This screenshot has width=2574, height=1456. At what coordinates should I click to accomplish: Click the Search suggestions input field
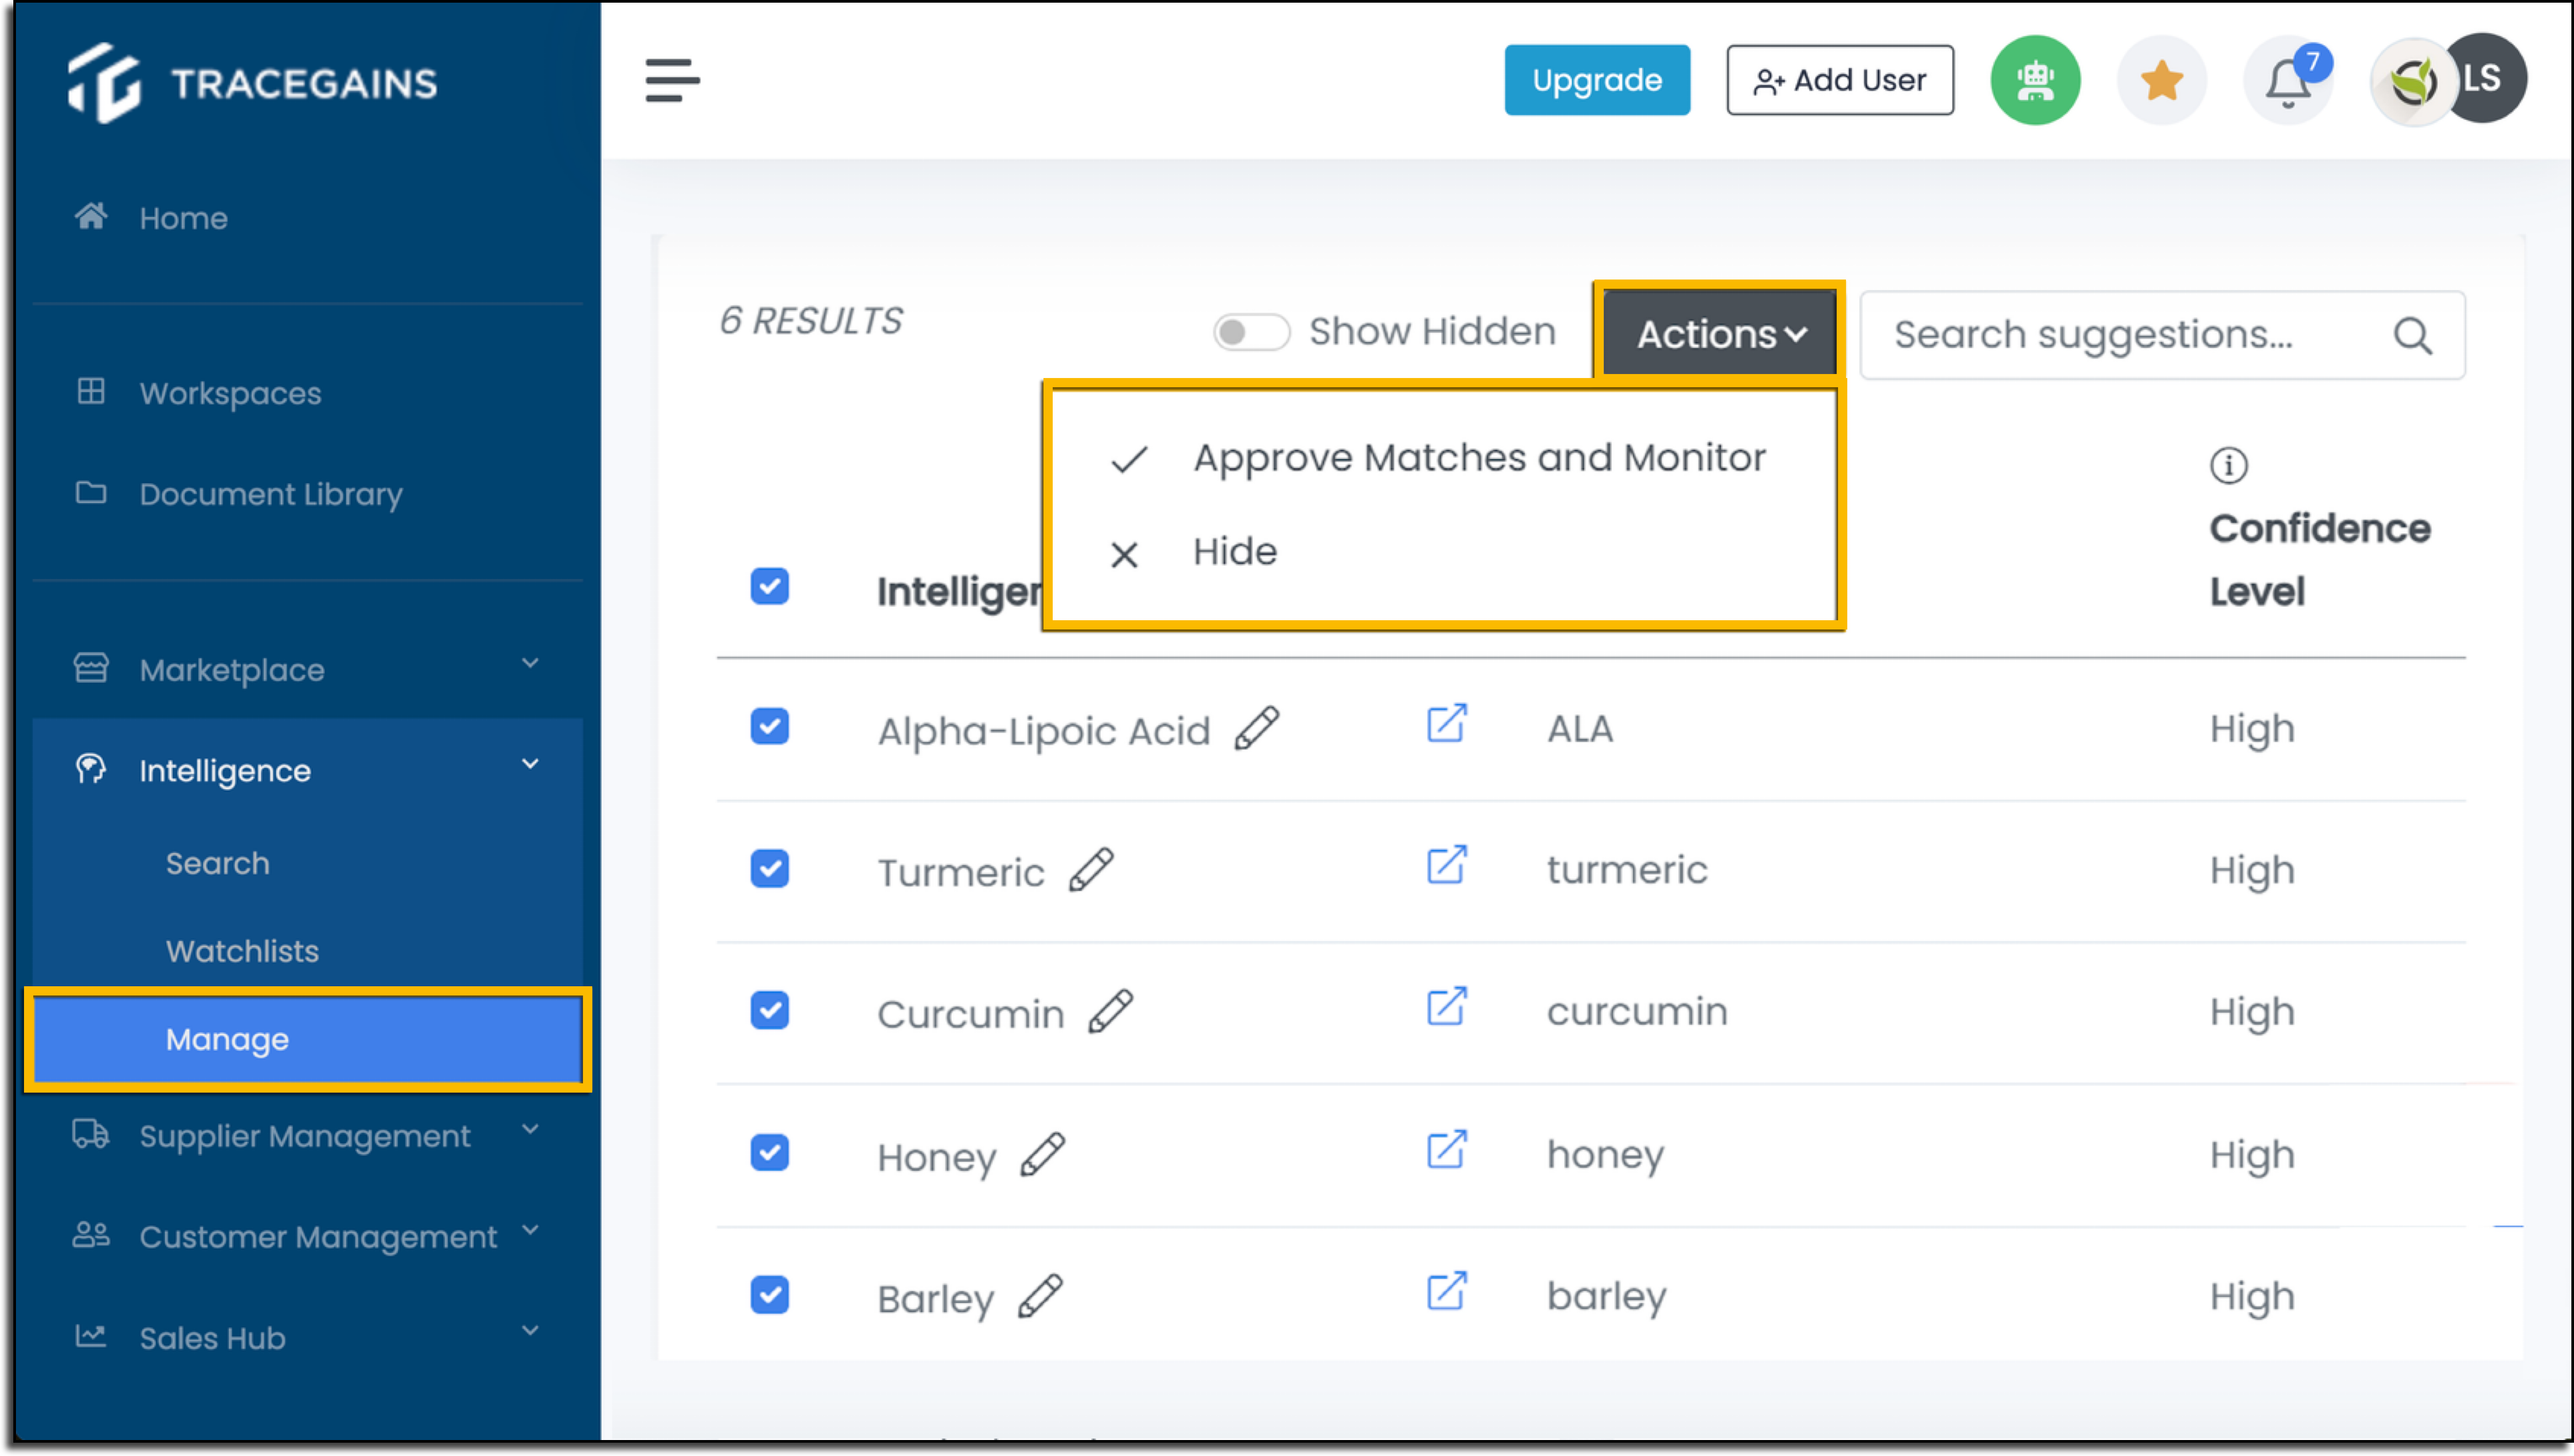coord(2162,335)
